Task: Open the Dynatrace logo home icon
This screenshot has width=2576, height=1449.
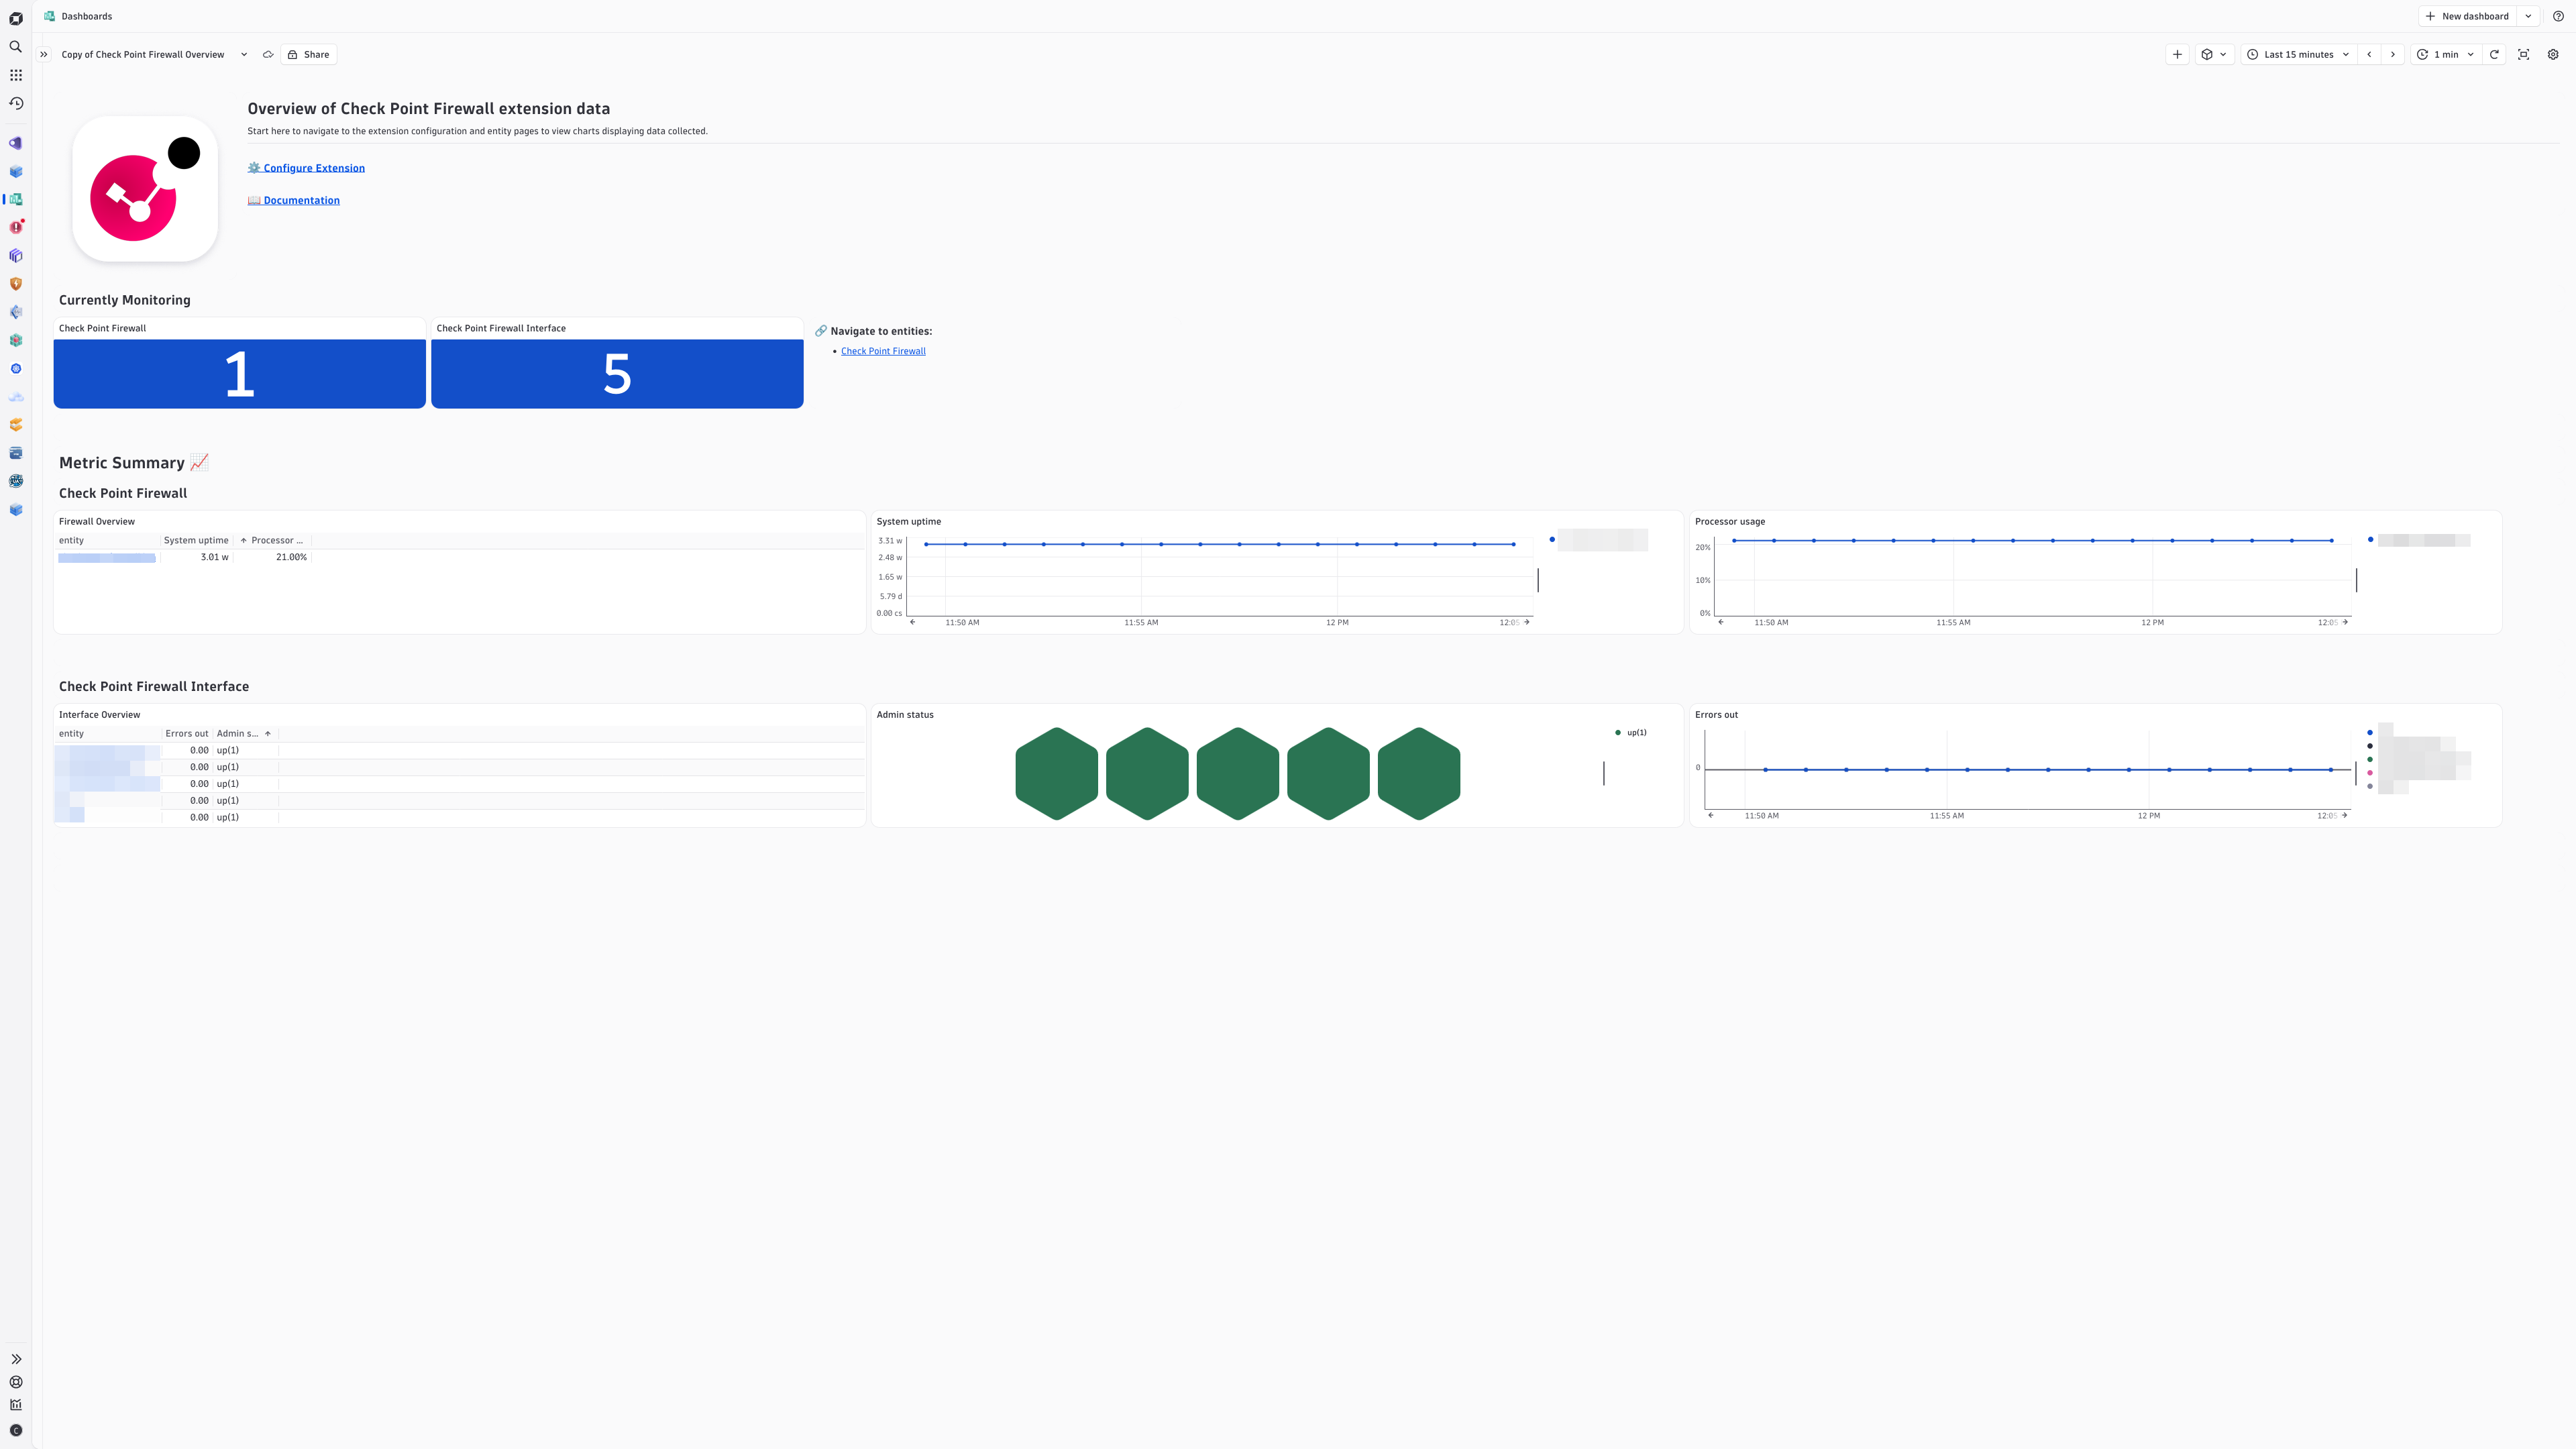Action: coord(15,18)
